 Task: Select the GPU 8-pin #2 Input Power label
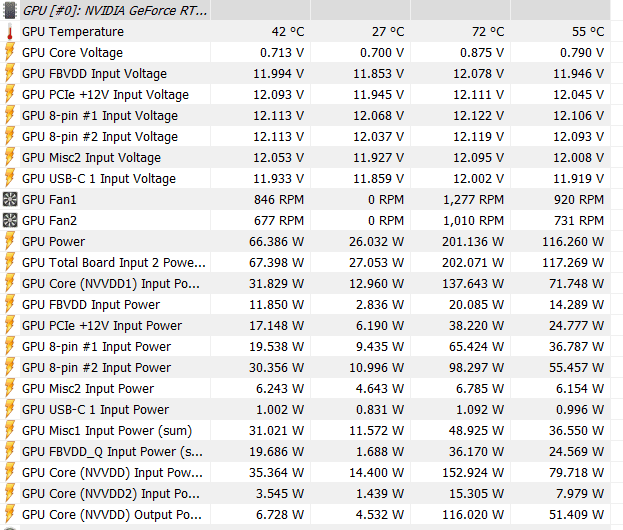click(x=97, y=368)
